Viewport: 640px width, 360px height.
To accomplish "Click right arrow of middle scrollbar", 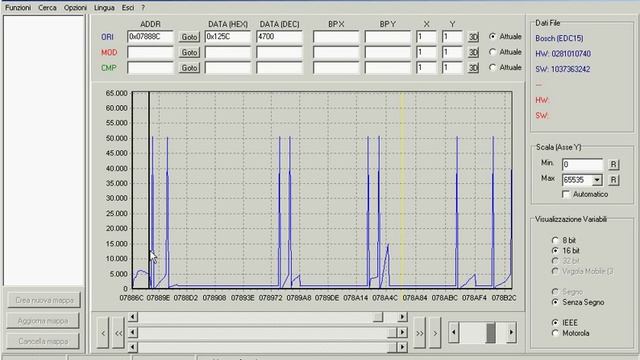I will (x=402, y=332).
